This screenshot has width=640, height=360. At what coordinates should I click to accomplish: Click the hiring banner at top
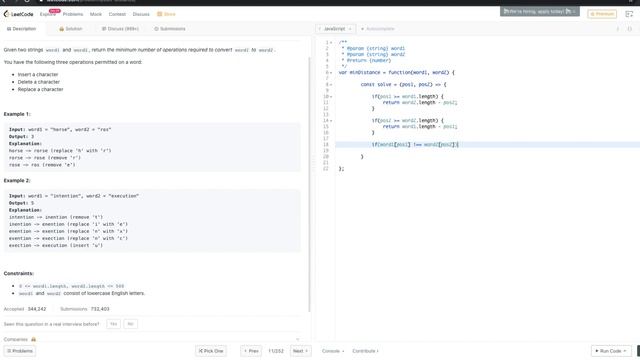click(540, 11)
